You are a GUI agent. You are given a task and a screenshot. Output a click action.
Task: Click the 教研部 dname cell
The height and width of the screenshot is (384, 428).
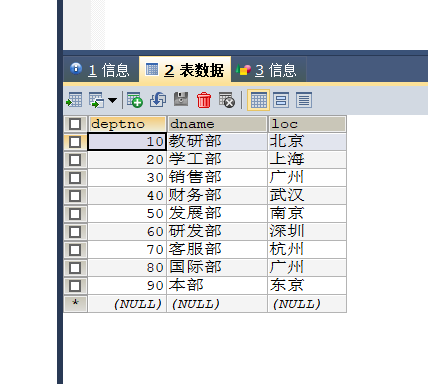(x=217, y=142)
